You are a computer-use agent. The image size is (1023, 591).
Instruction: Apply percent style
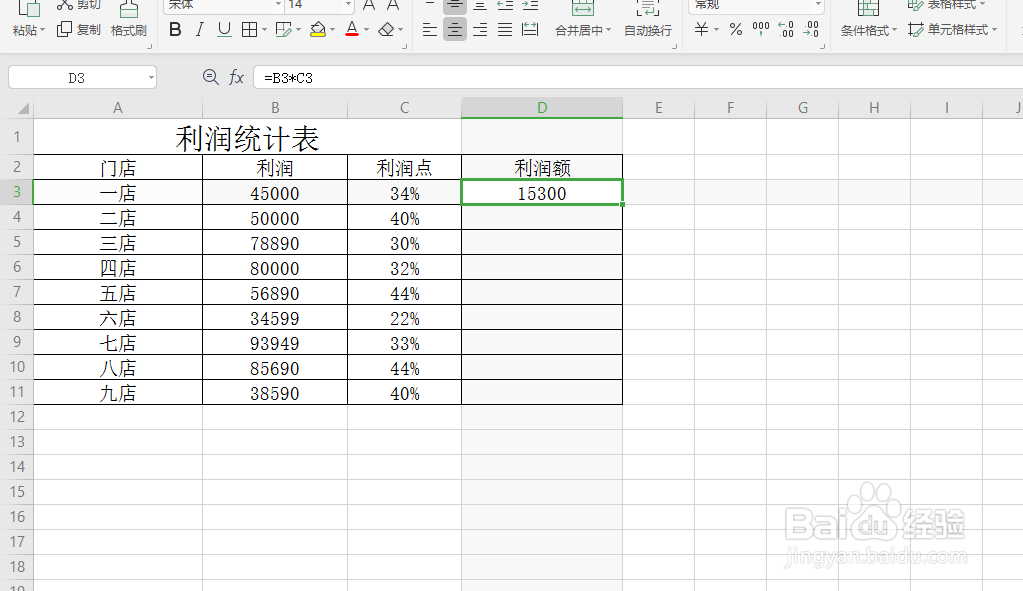click(x=736, y=29)
